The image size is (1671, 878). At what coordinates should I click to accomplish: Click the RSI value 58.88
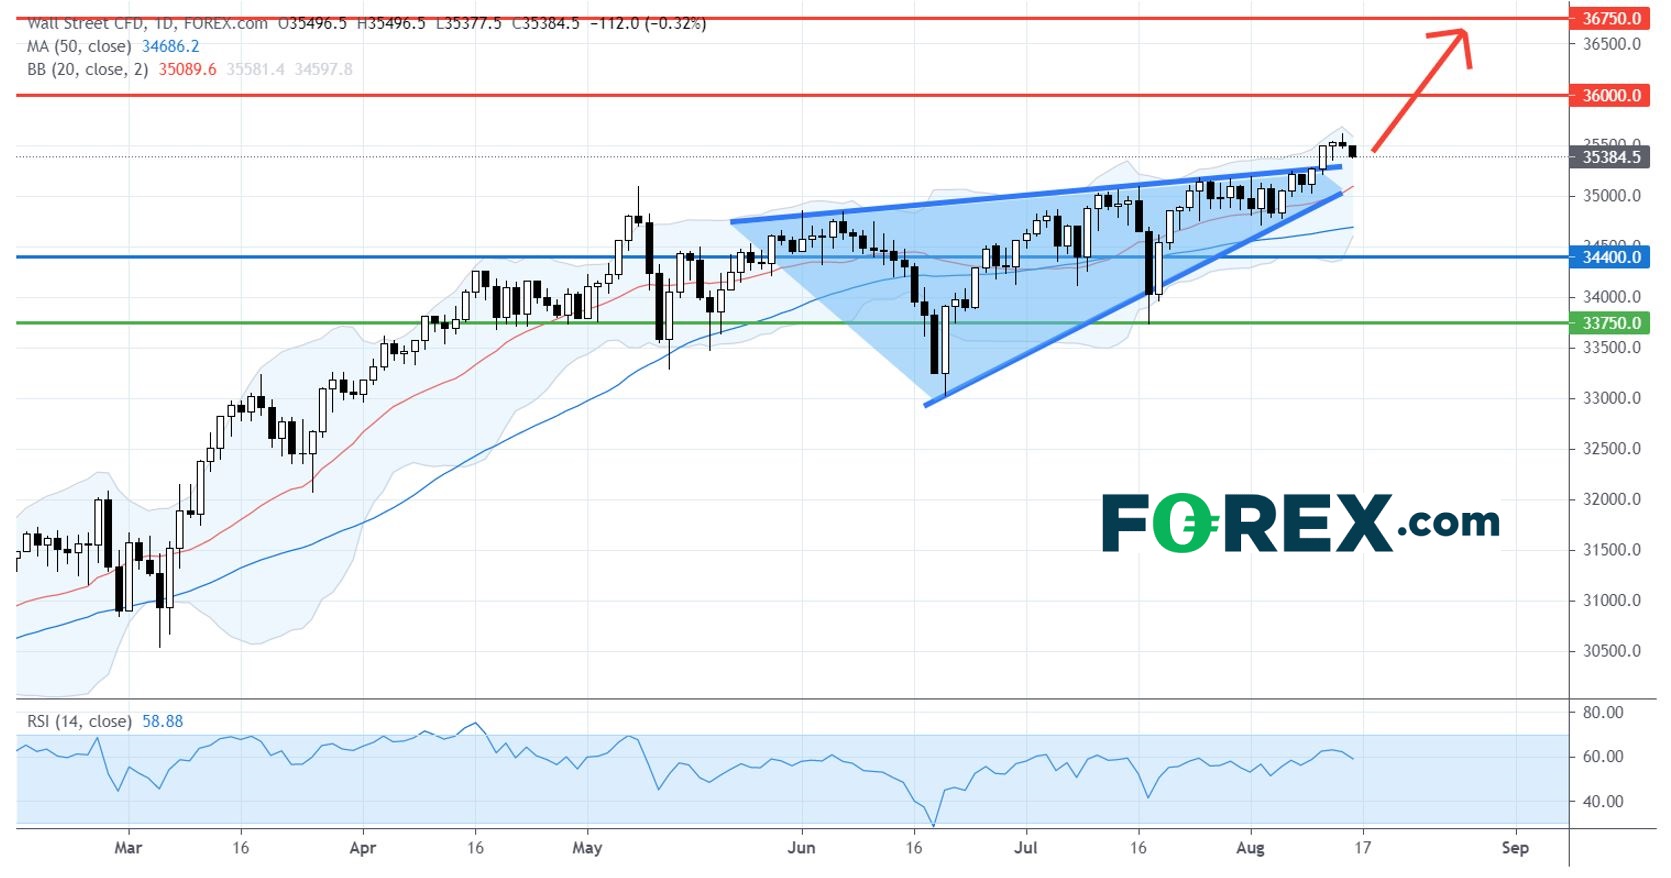tap(163, 721)
